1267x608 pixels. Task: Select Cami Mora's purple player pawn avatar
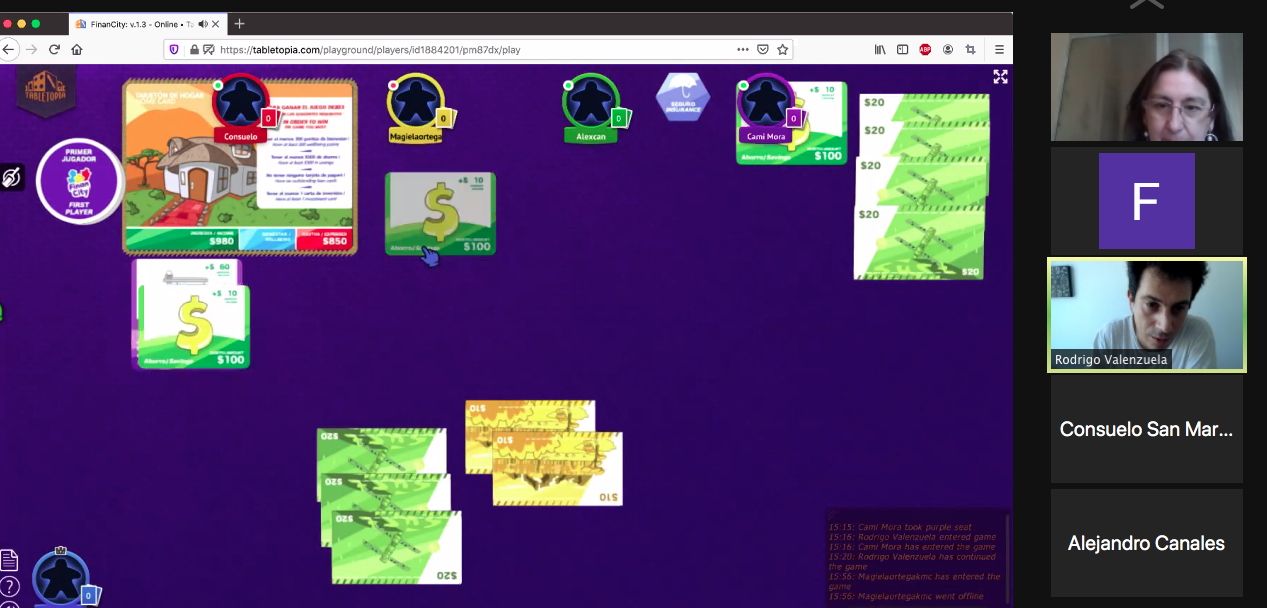point(764,100)
